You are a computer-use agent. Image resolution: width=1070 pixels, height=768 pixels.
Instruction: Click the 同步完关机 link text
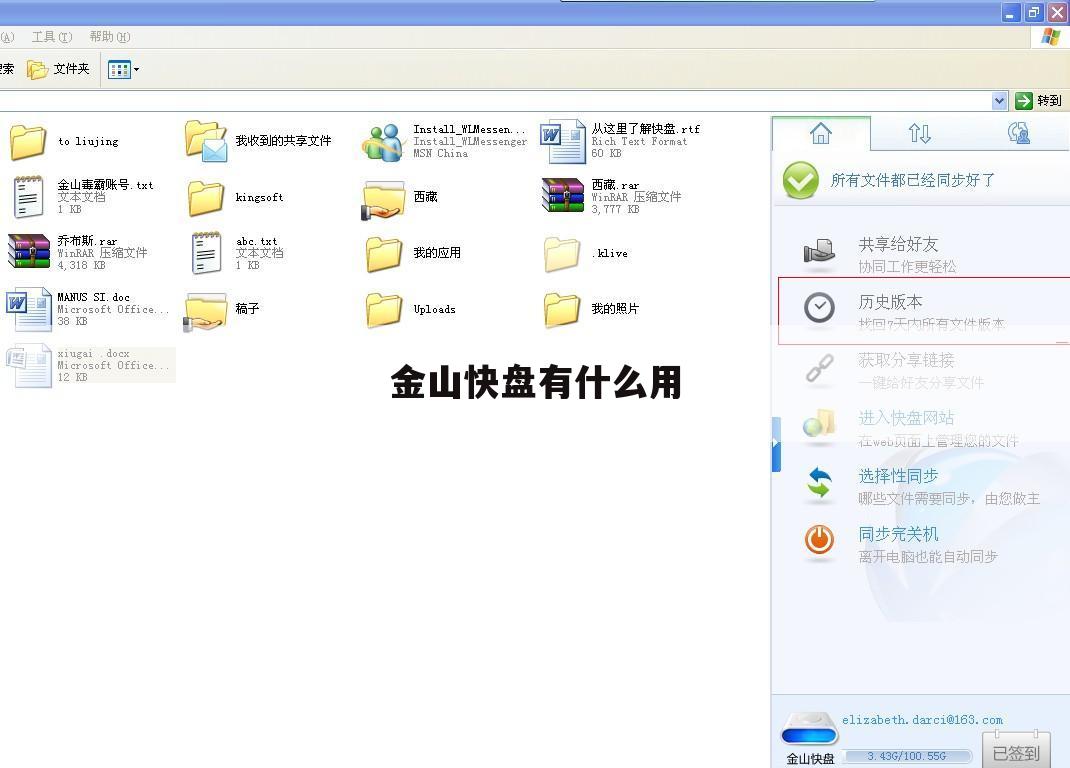click(898, 534)
